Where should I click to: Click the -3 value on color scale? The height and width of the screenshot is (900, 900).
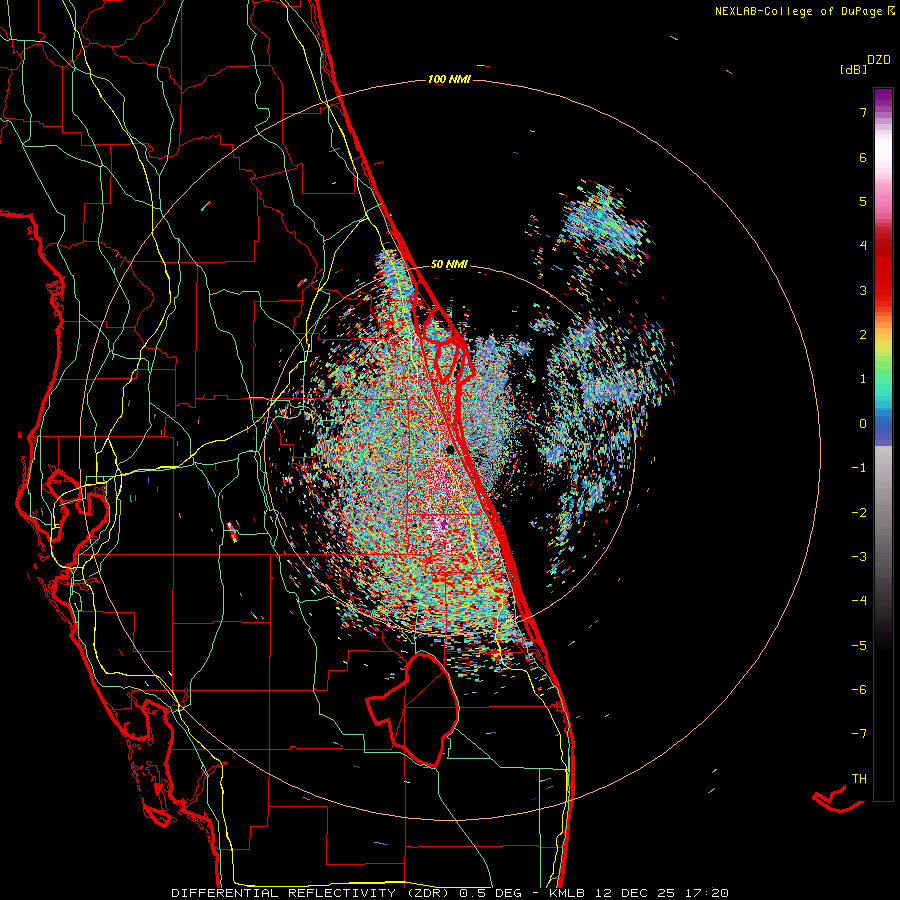859,556
